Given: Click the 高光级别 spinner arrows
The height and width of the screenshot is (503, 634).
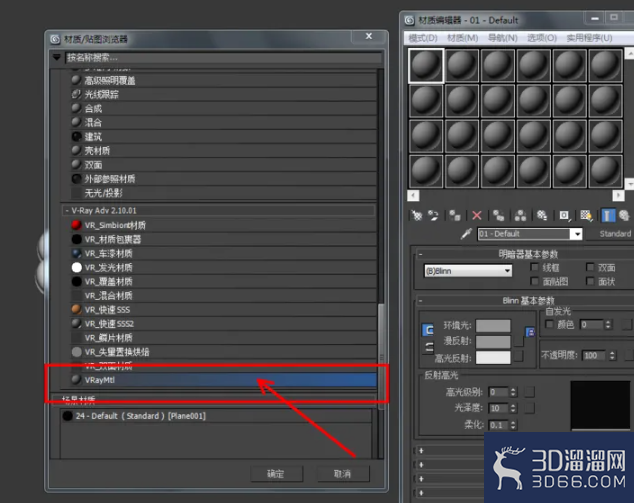Looking at the screenshot, I should point(513,392).
